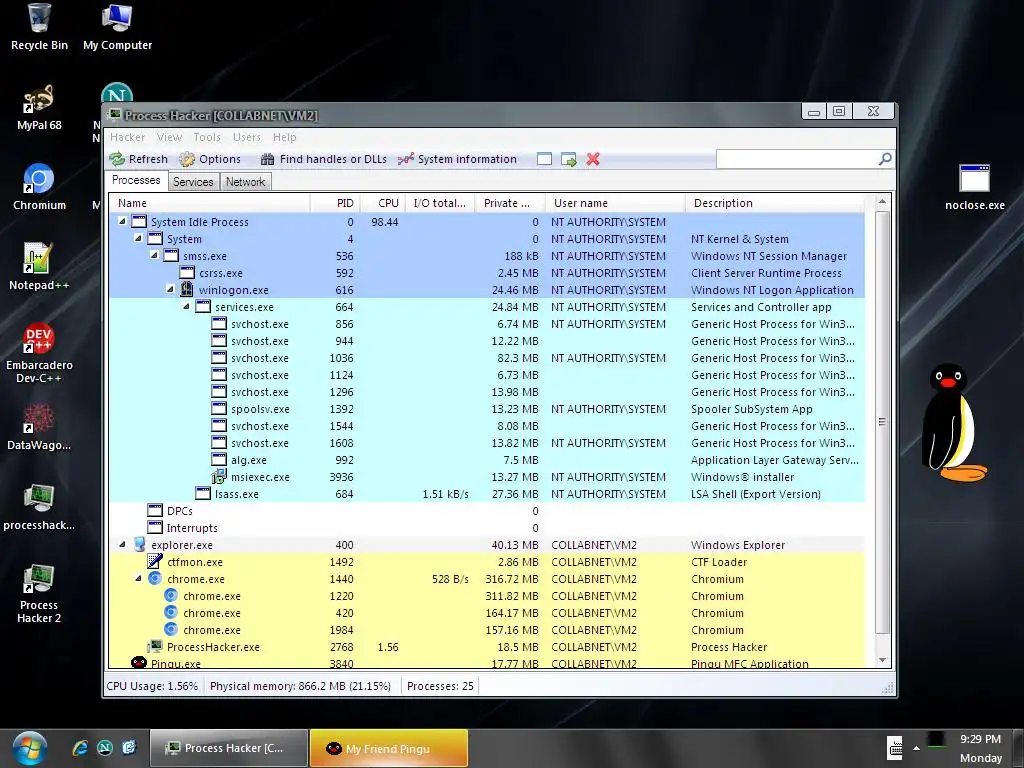Click the process list vertical scrollbar thumb
The height and width of the screenshot is (768, 1024).
(882, 422)
